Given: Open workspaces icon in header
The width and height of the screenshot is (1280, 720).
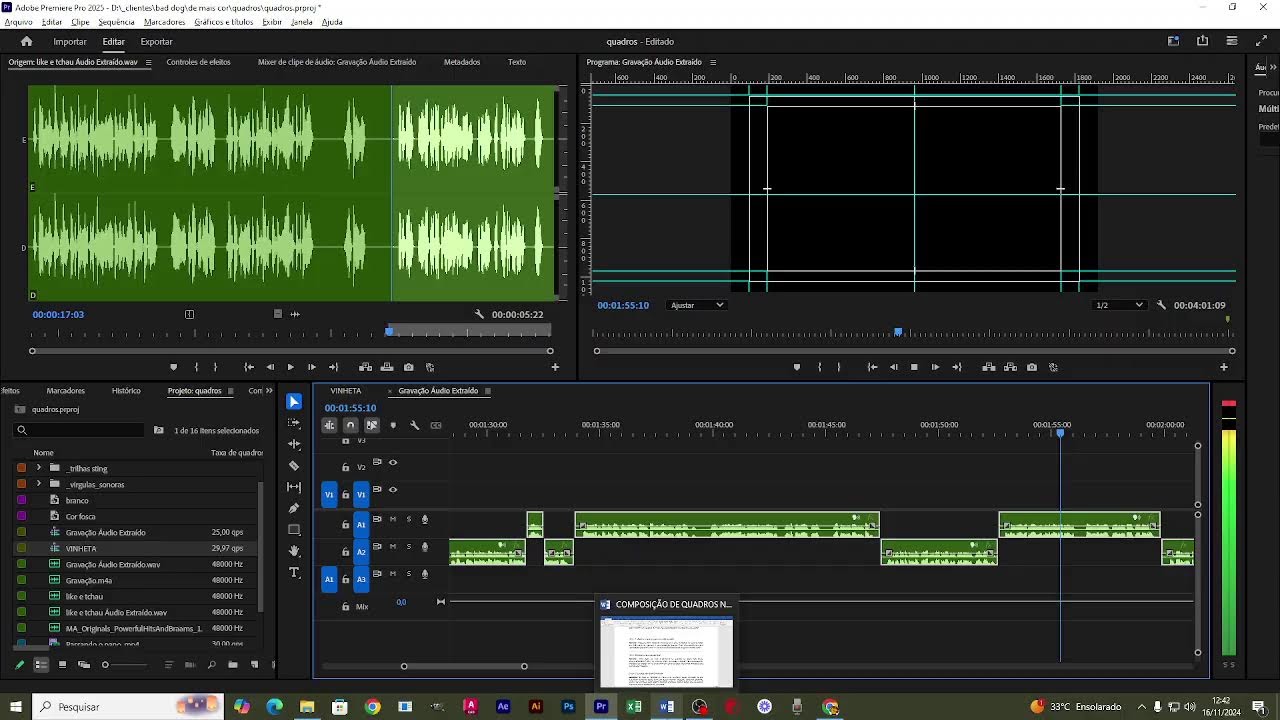Looking at the screenshot, I should click(x=1173, y=41).
